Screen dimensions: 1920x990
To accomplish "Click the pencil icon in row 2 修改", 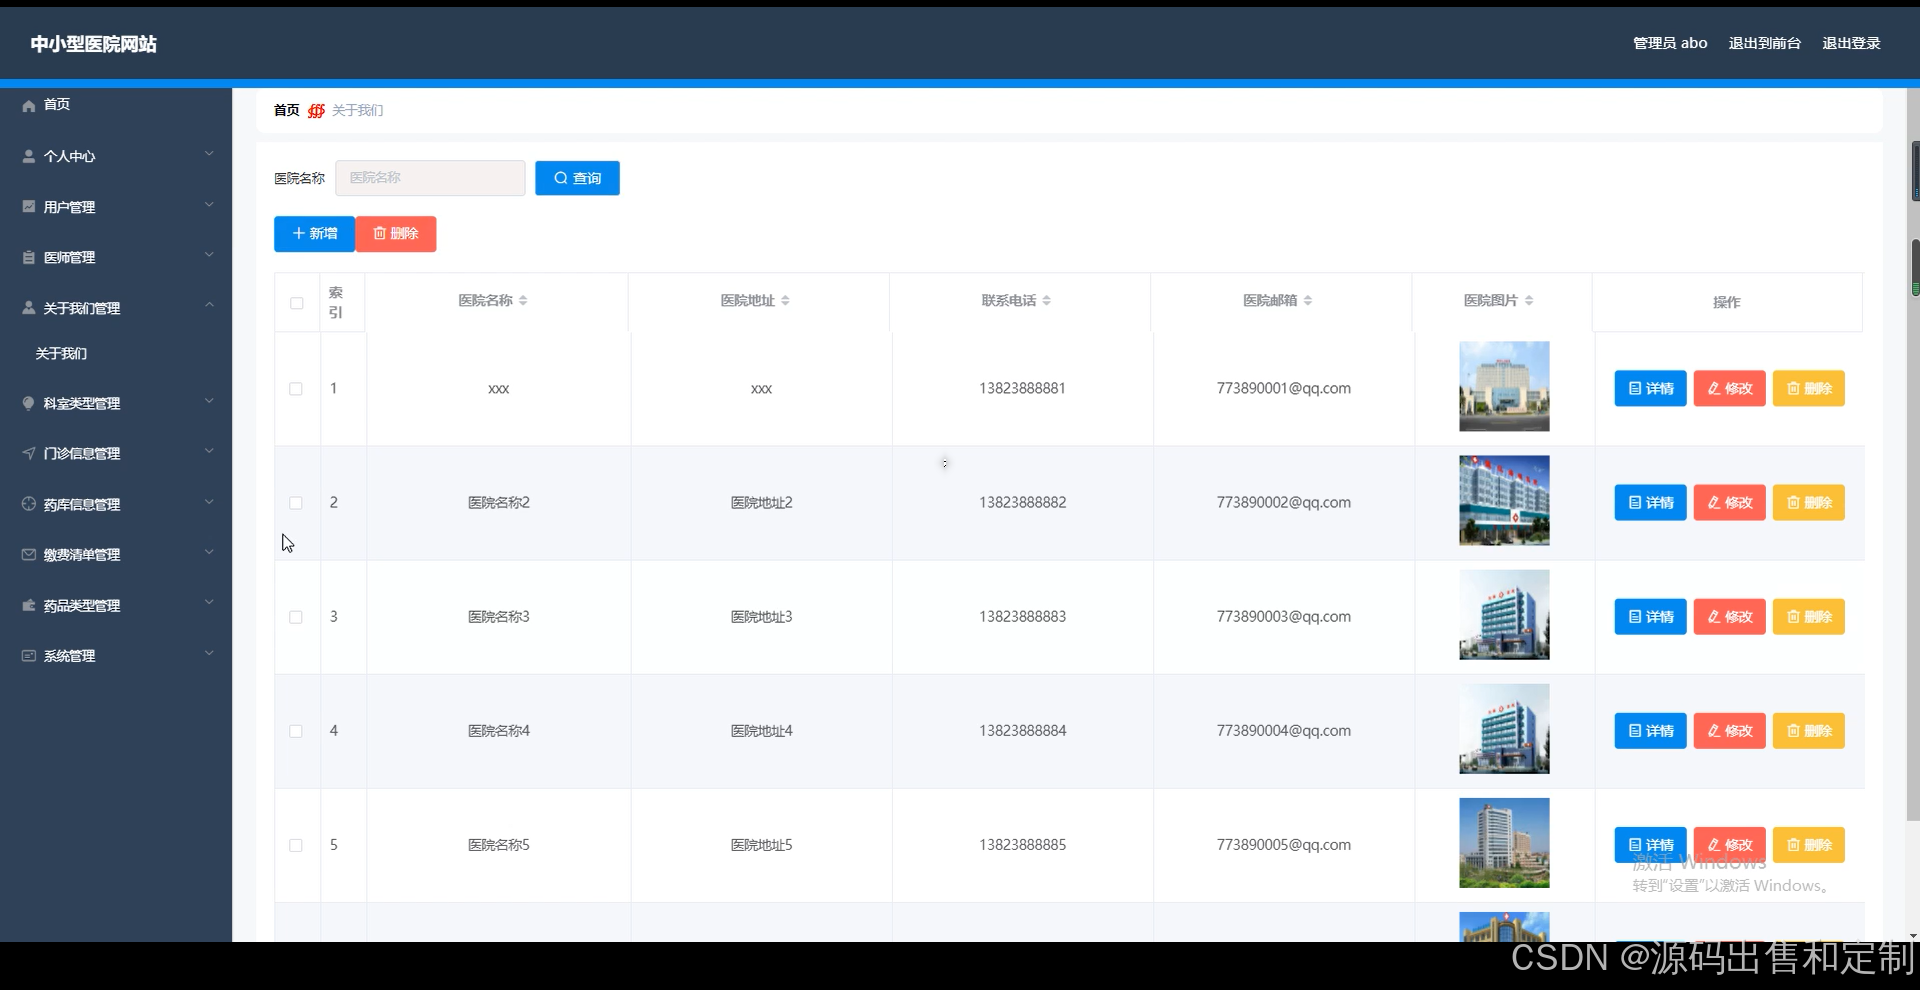I will click(1714, 502).
